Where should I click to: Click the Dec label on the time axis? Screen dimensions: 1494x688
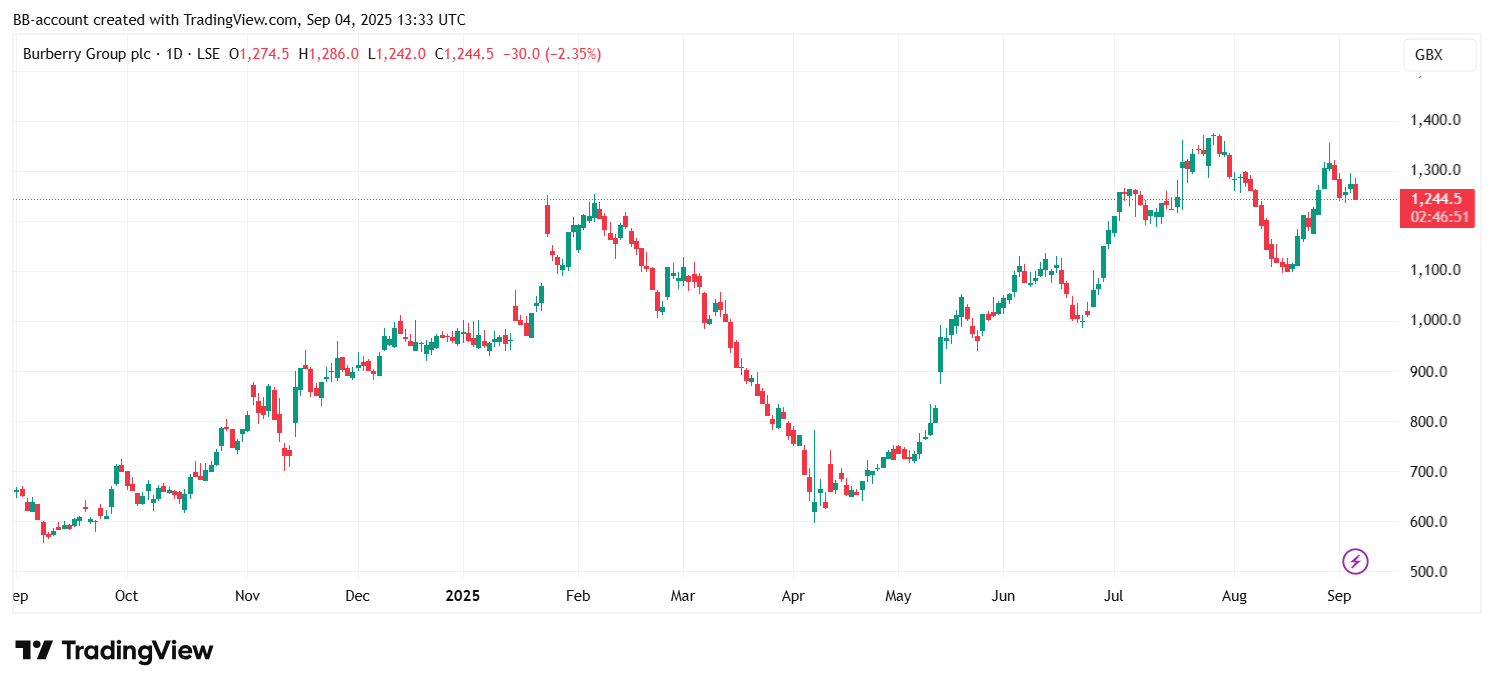click(357, 596)
